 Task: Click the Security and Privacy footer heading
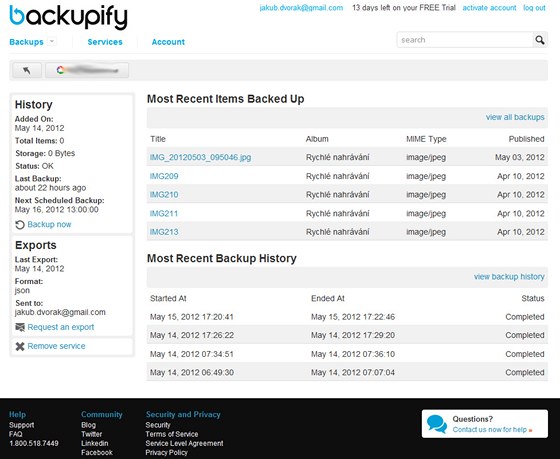point(183,414)
